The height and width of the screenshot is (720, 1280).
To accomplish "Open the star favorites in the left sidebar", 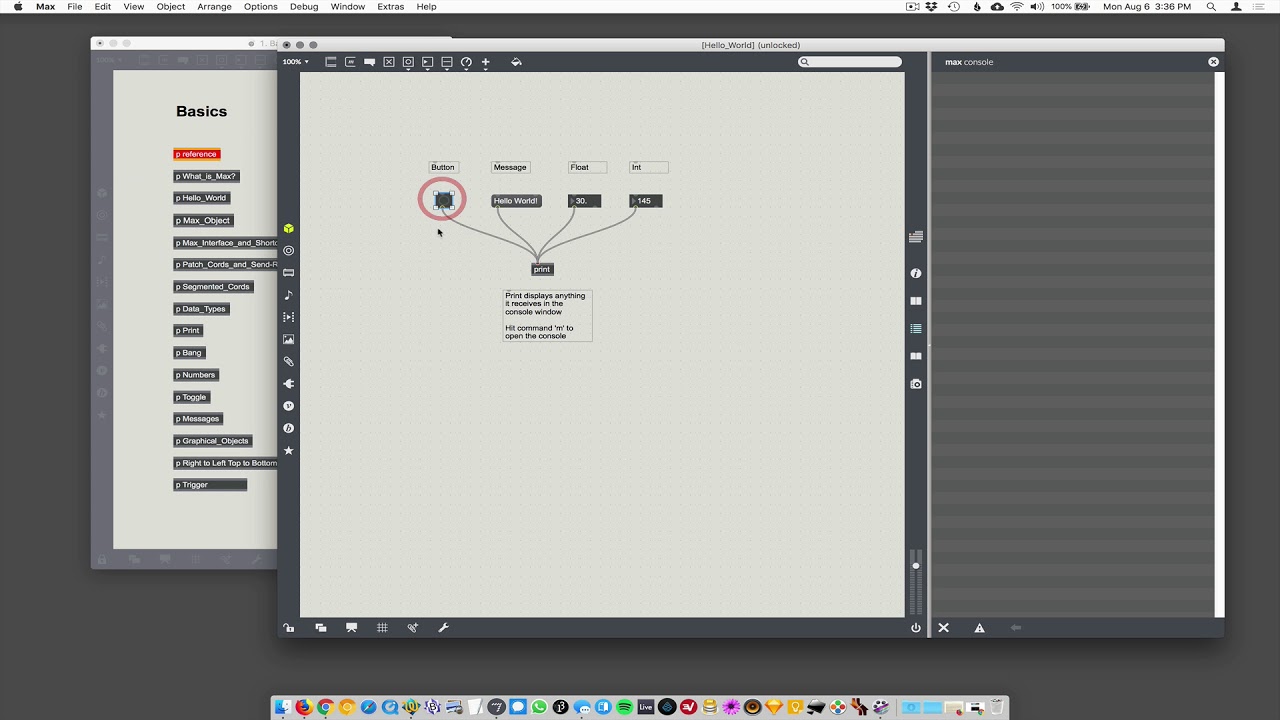I will coord(289,451).
